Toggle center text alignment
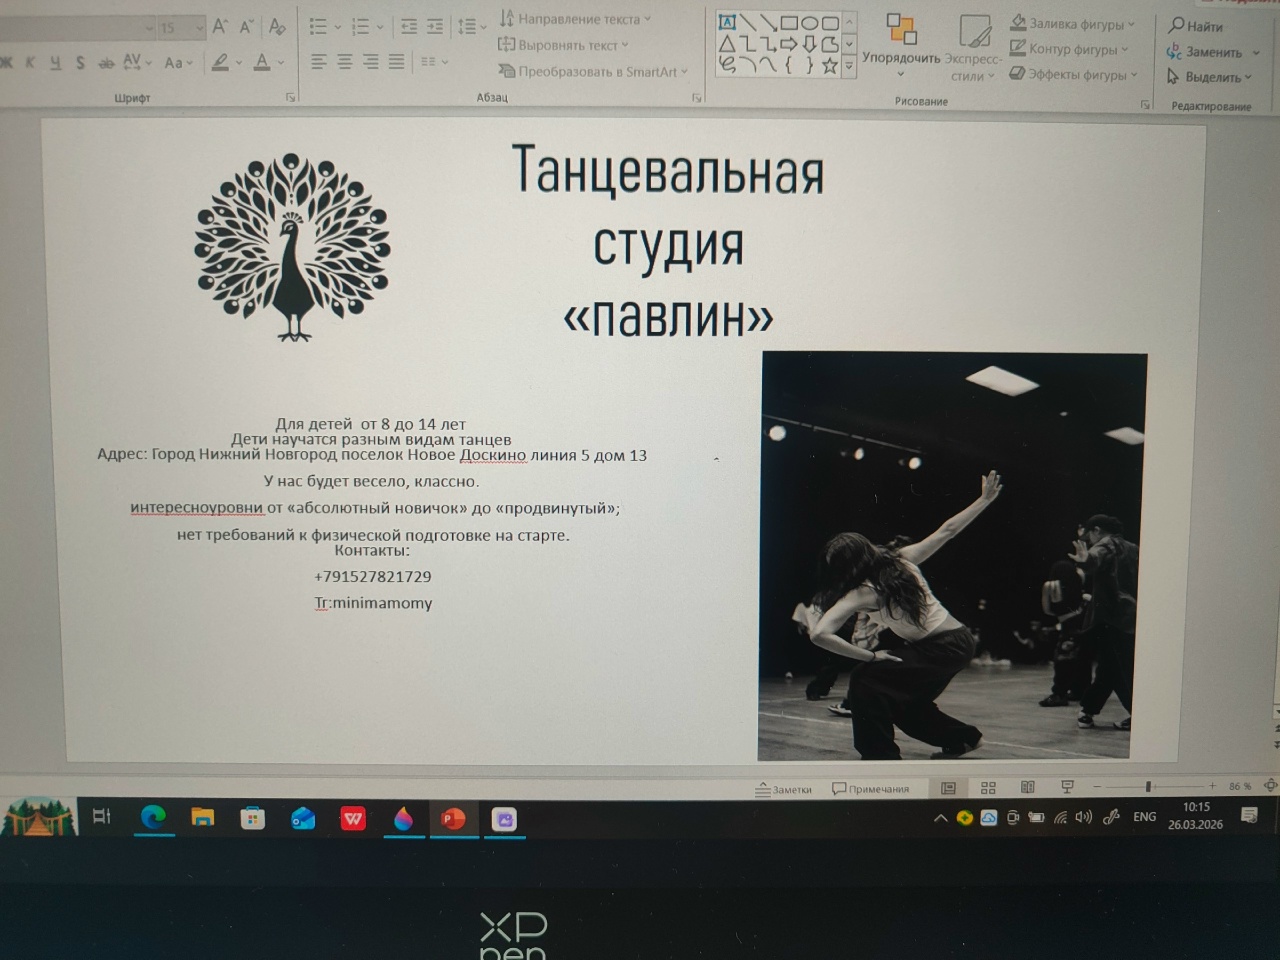The image size is (1280, 960). 344,62
